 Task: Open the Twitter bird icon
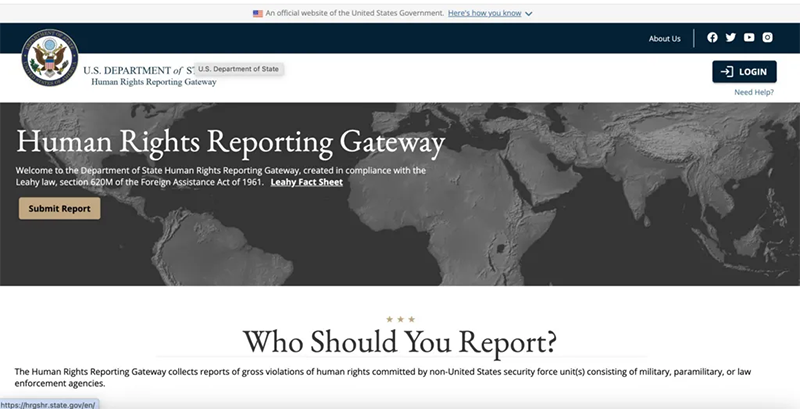coord(731,38)
